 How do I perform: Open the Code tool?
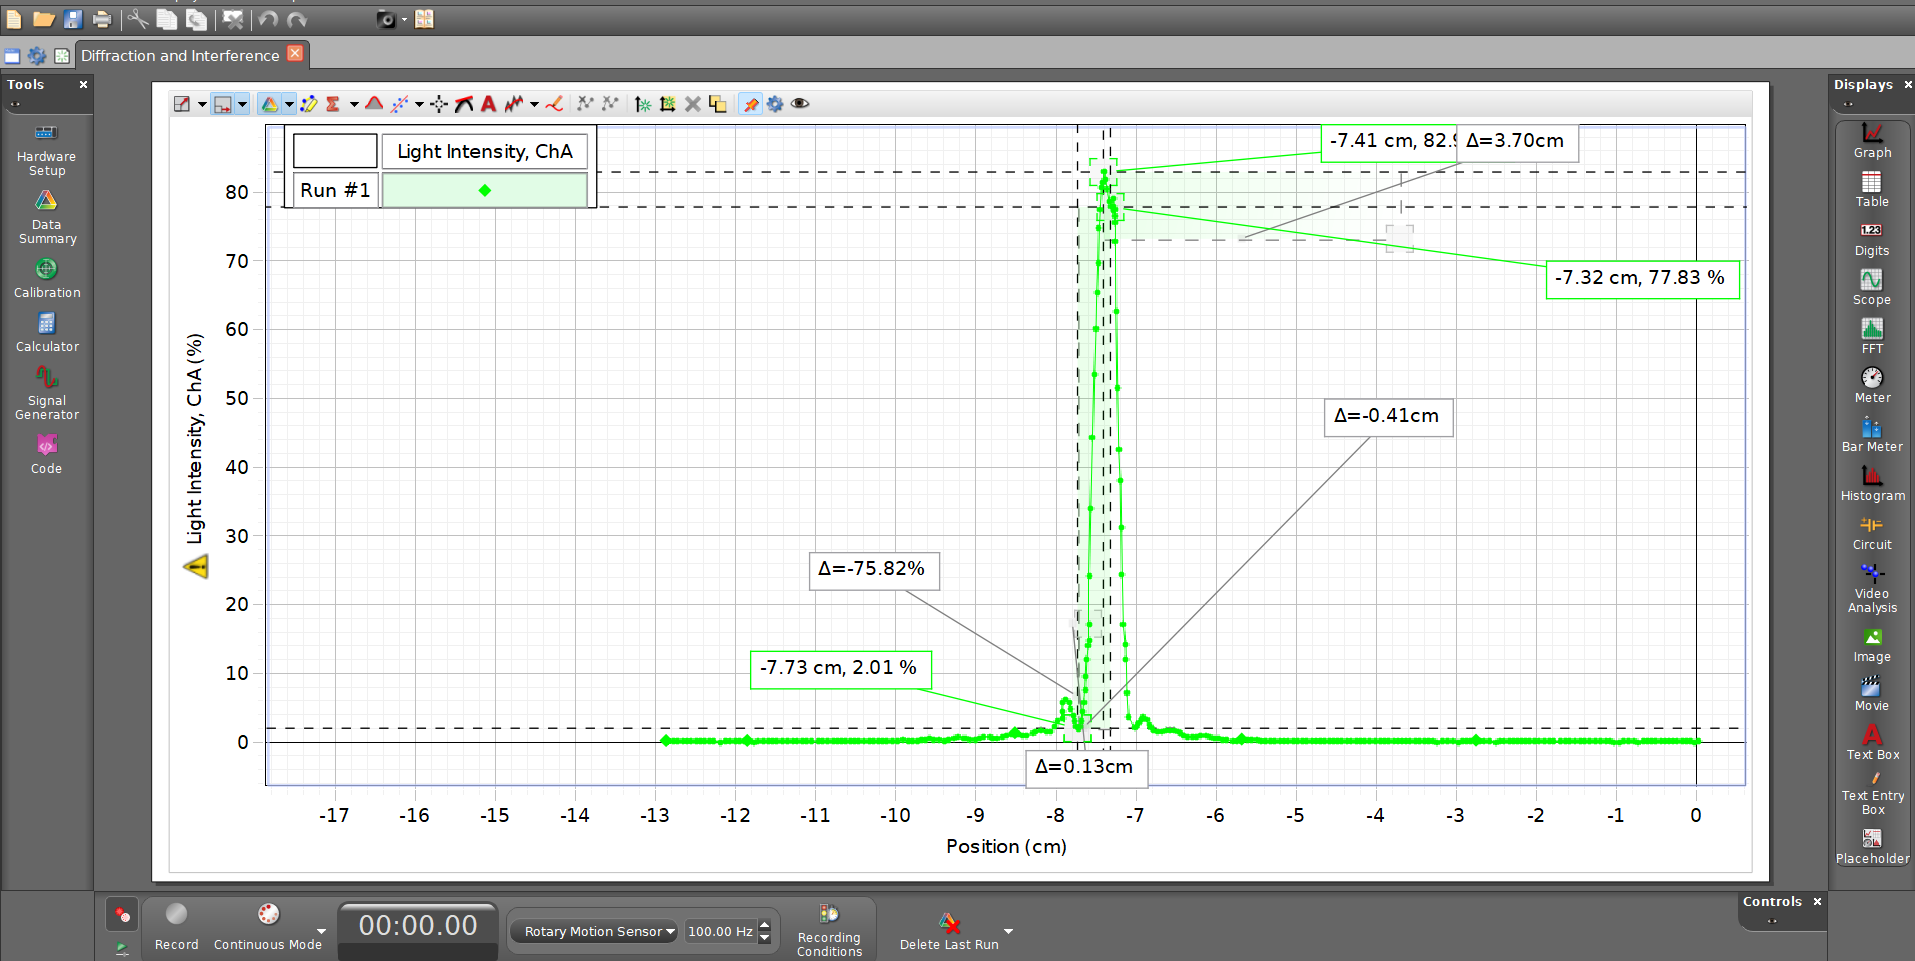[46, 454]
